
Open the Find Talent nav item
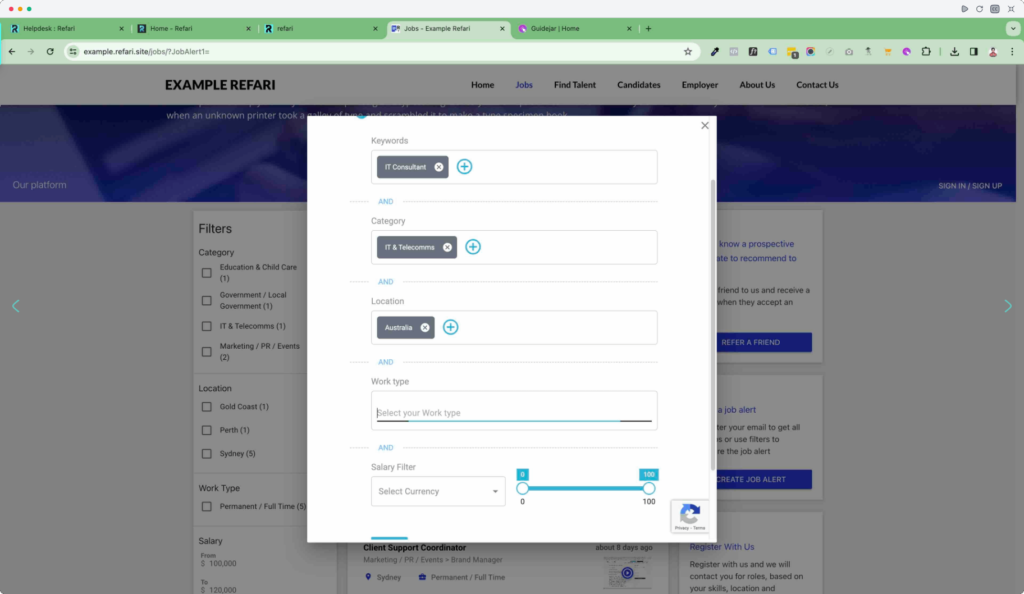[575, 85]
